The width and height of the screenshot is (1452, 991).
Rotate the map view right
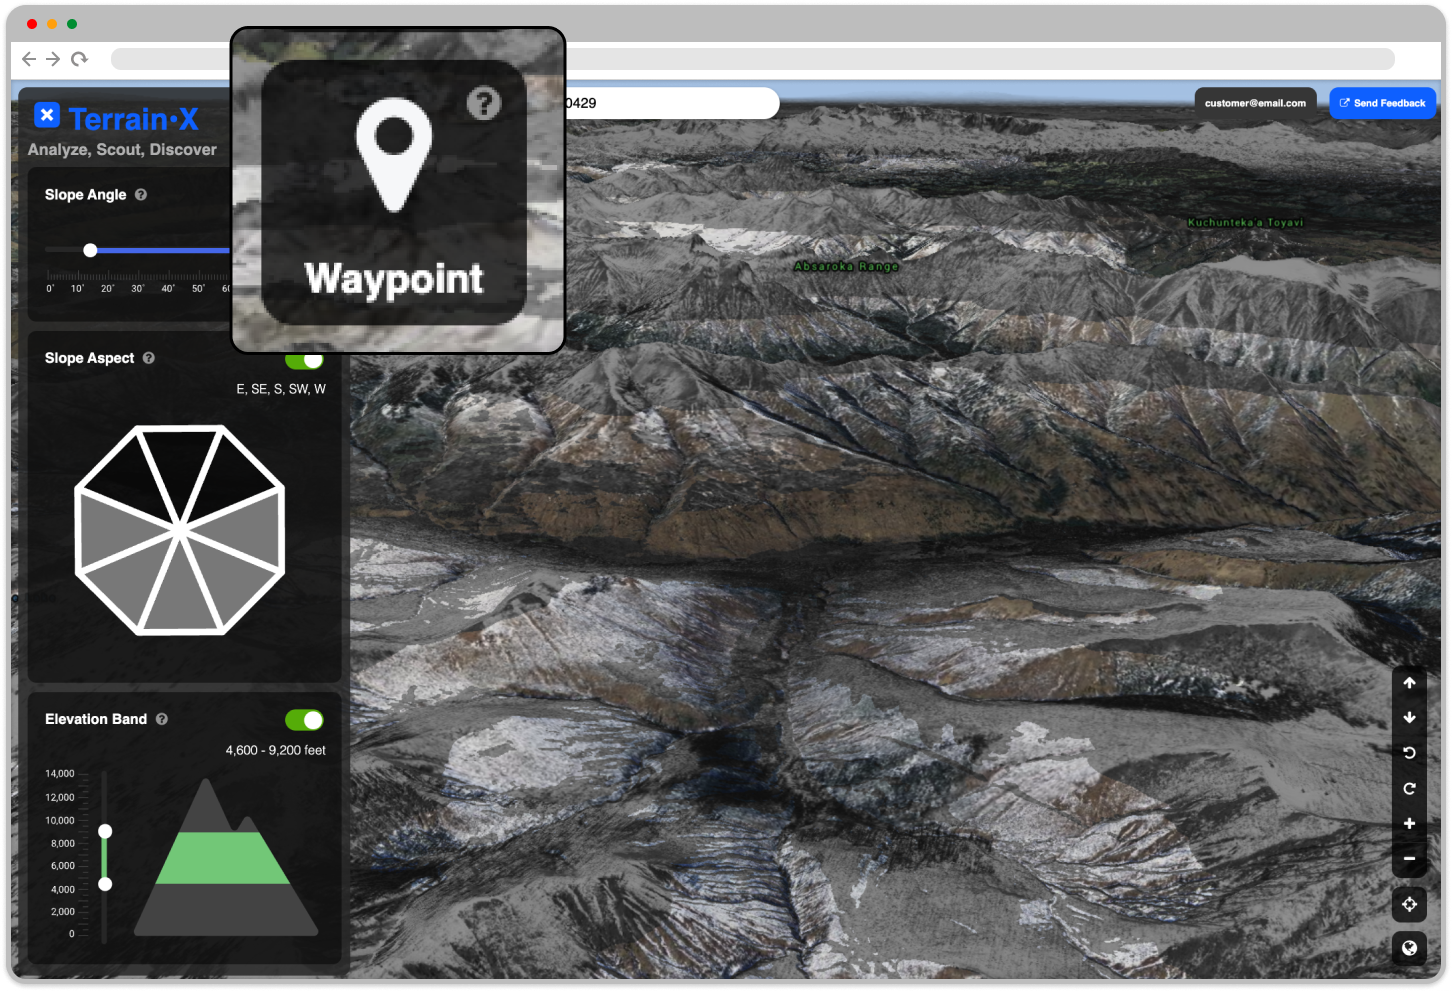click(x=1409, y=787)
